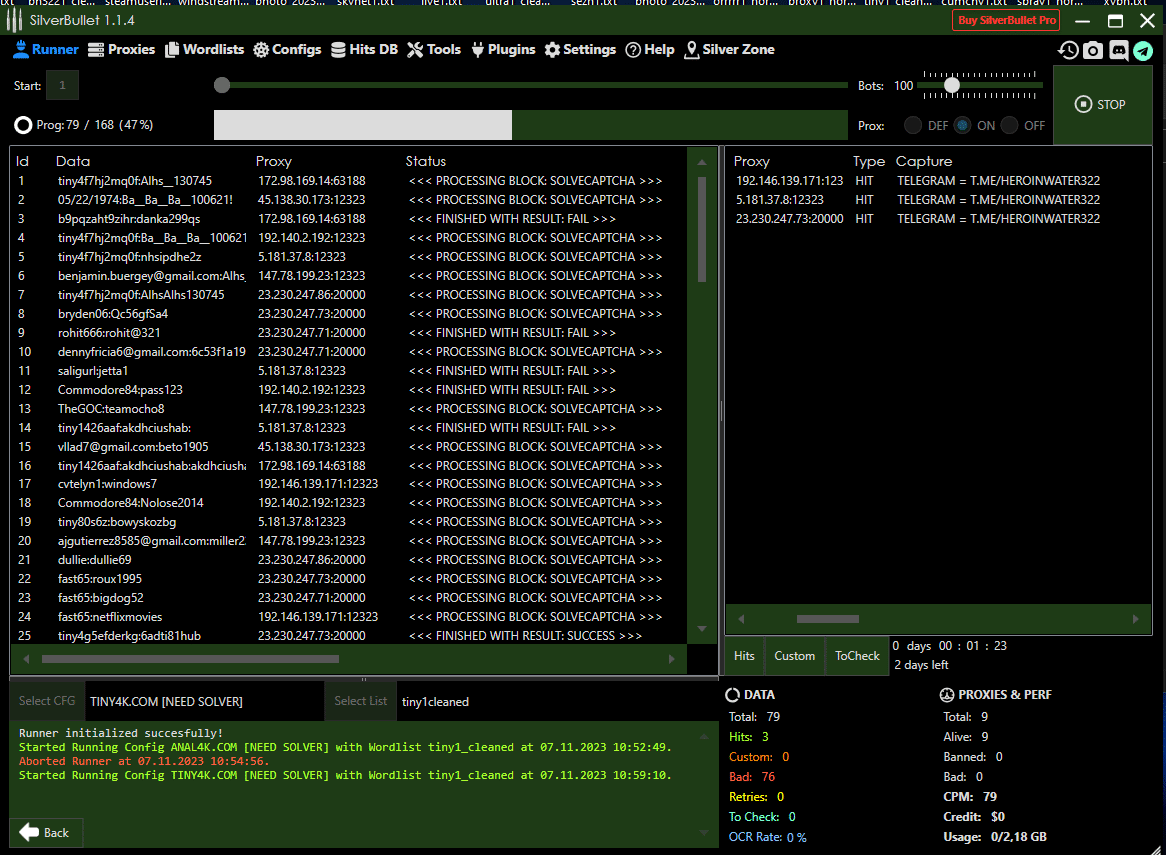Click the Back button

click(x=45, y=832)
